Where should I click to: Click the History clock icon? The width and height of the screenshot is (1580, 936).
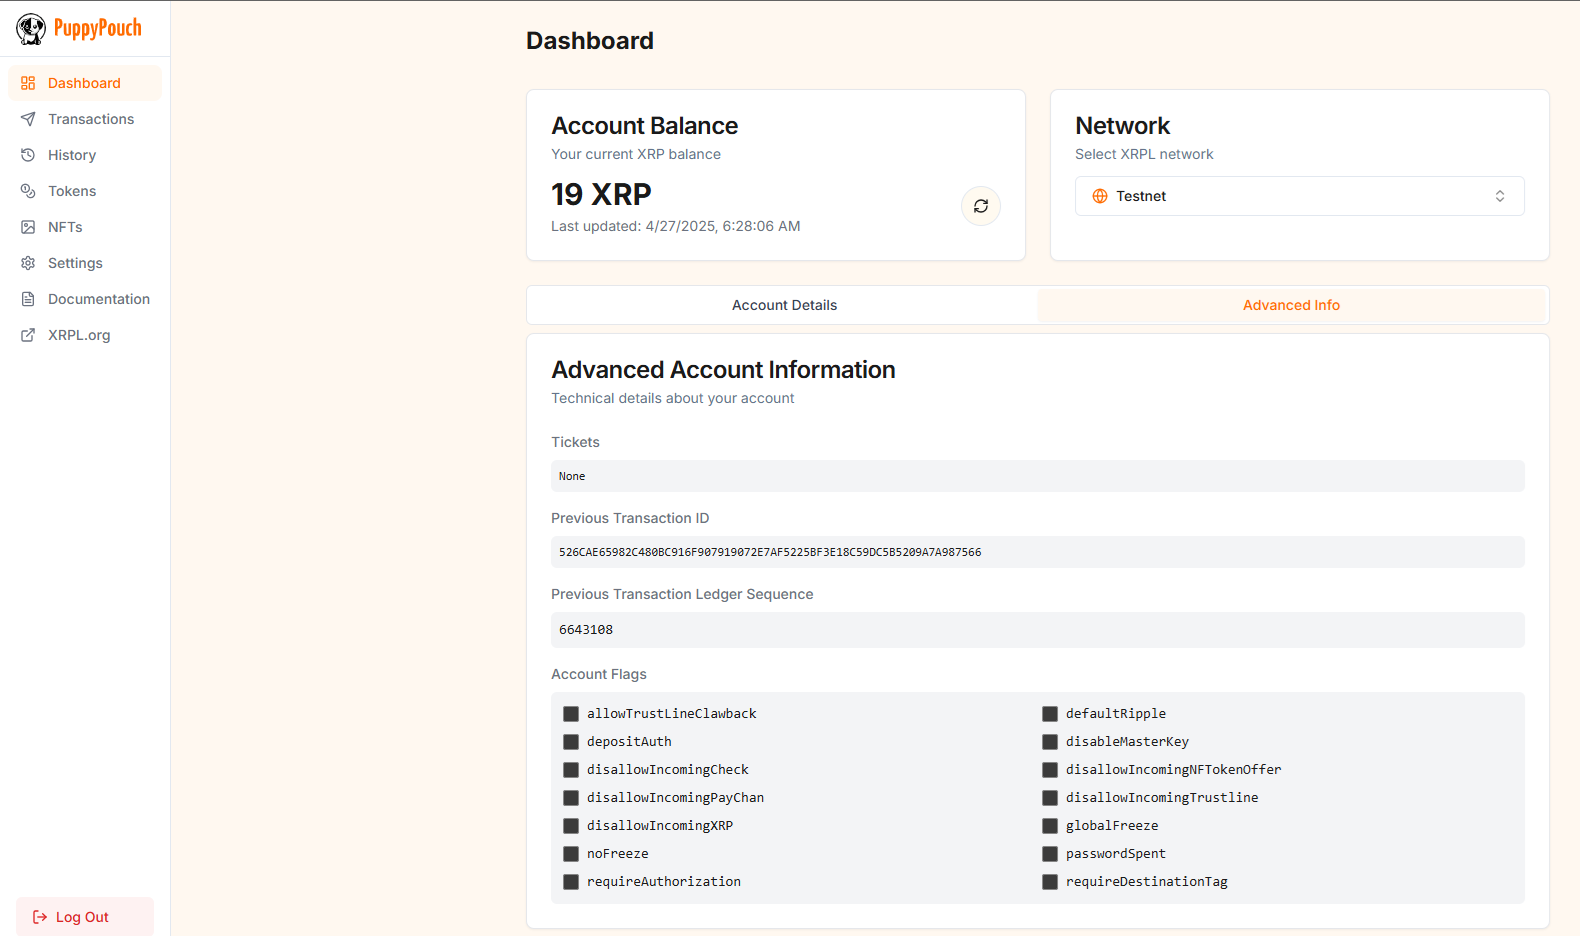coord(28,155)
